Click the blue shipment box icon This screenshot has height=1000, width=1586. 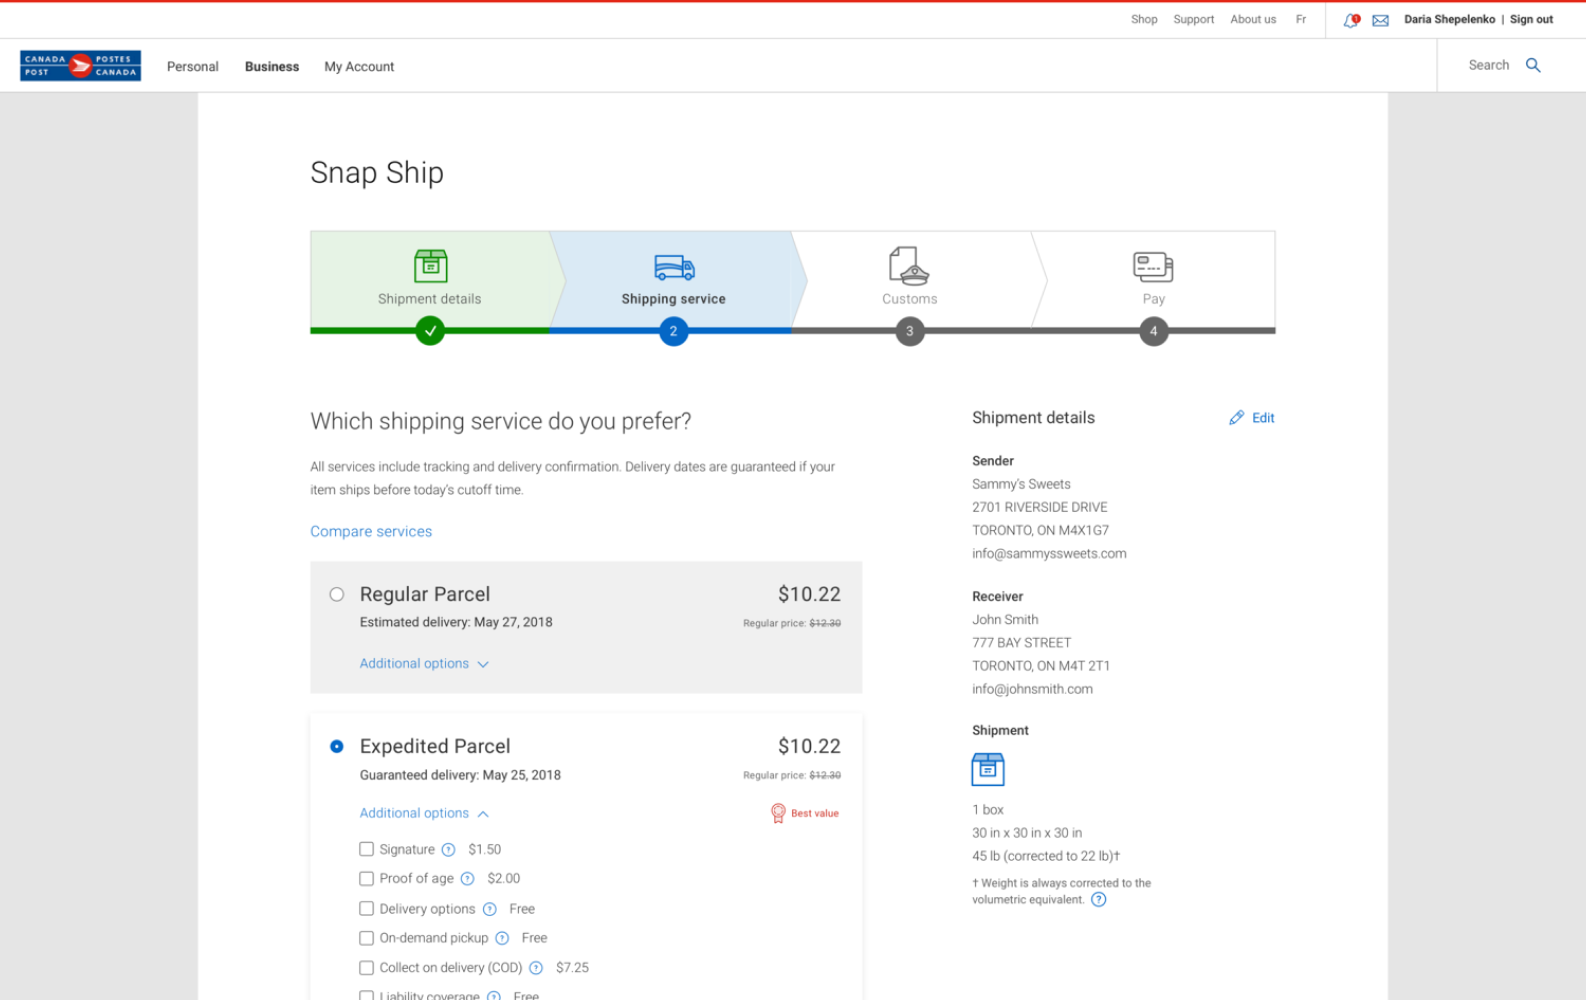(988, 769)
